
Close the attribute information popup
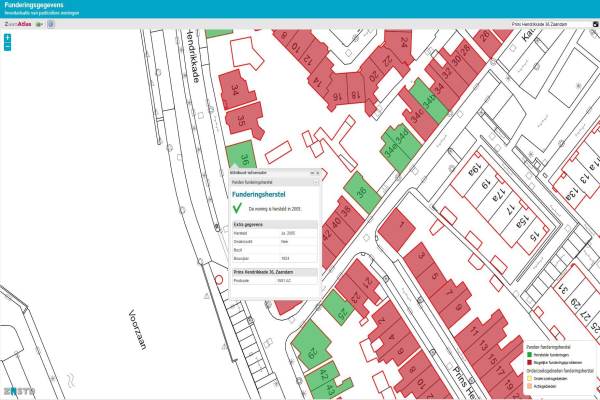click(x=316, y=173)
